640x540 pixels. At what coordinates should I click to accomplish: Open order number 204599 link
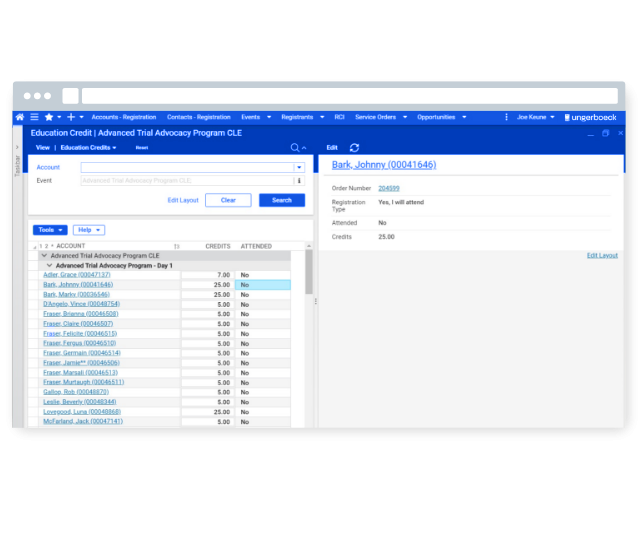coord(389,188)
